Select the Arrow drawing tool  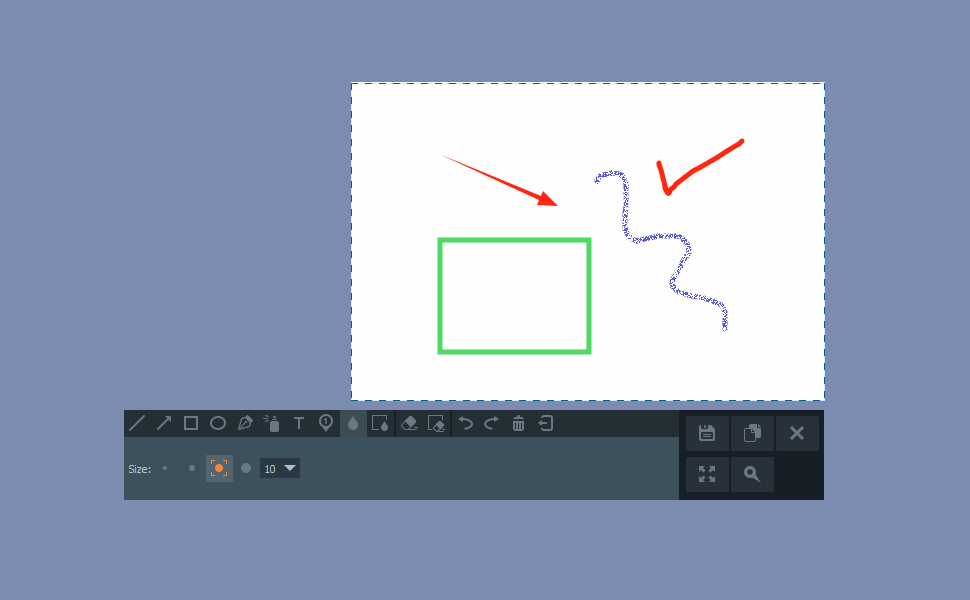164,423
